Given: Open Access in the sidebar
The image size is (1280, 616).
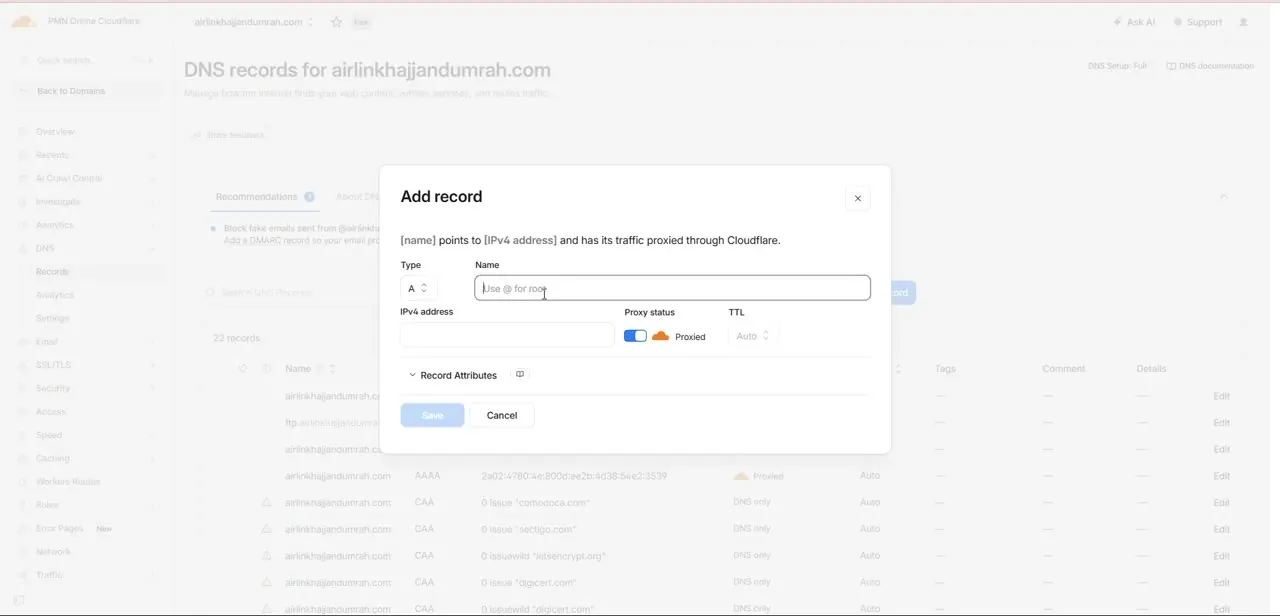Looking at the screenshot, I should [x=51, y=412].
